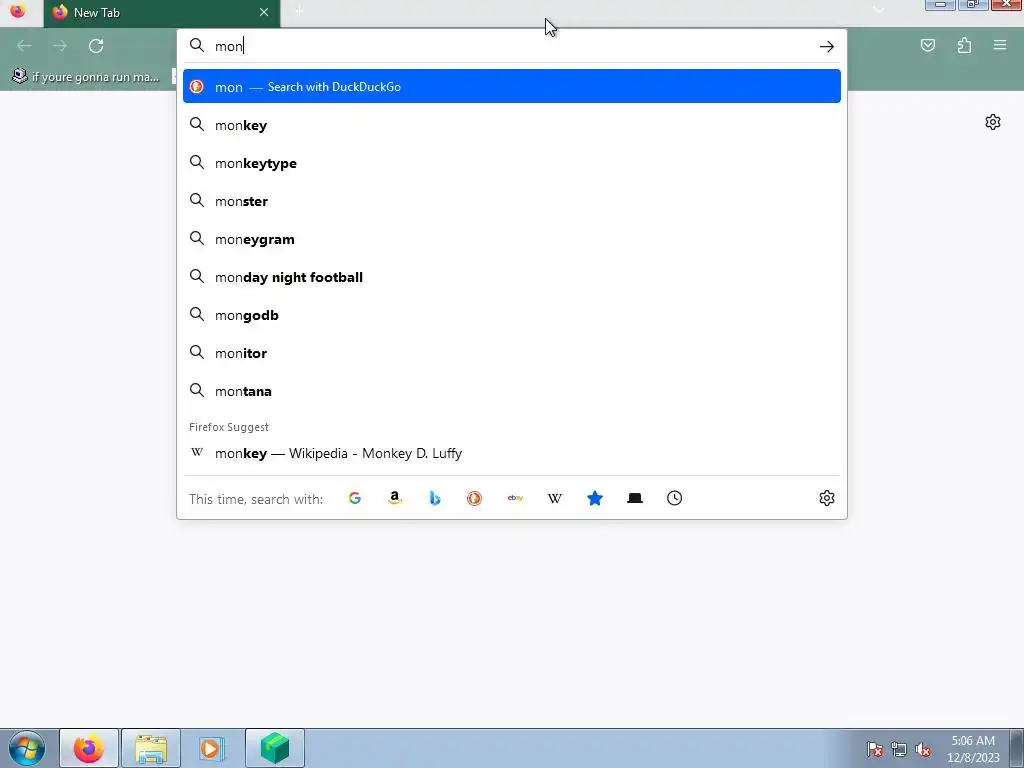Pick "monday night football" suggestion
Screen dimensions: 1024x768
512,276
